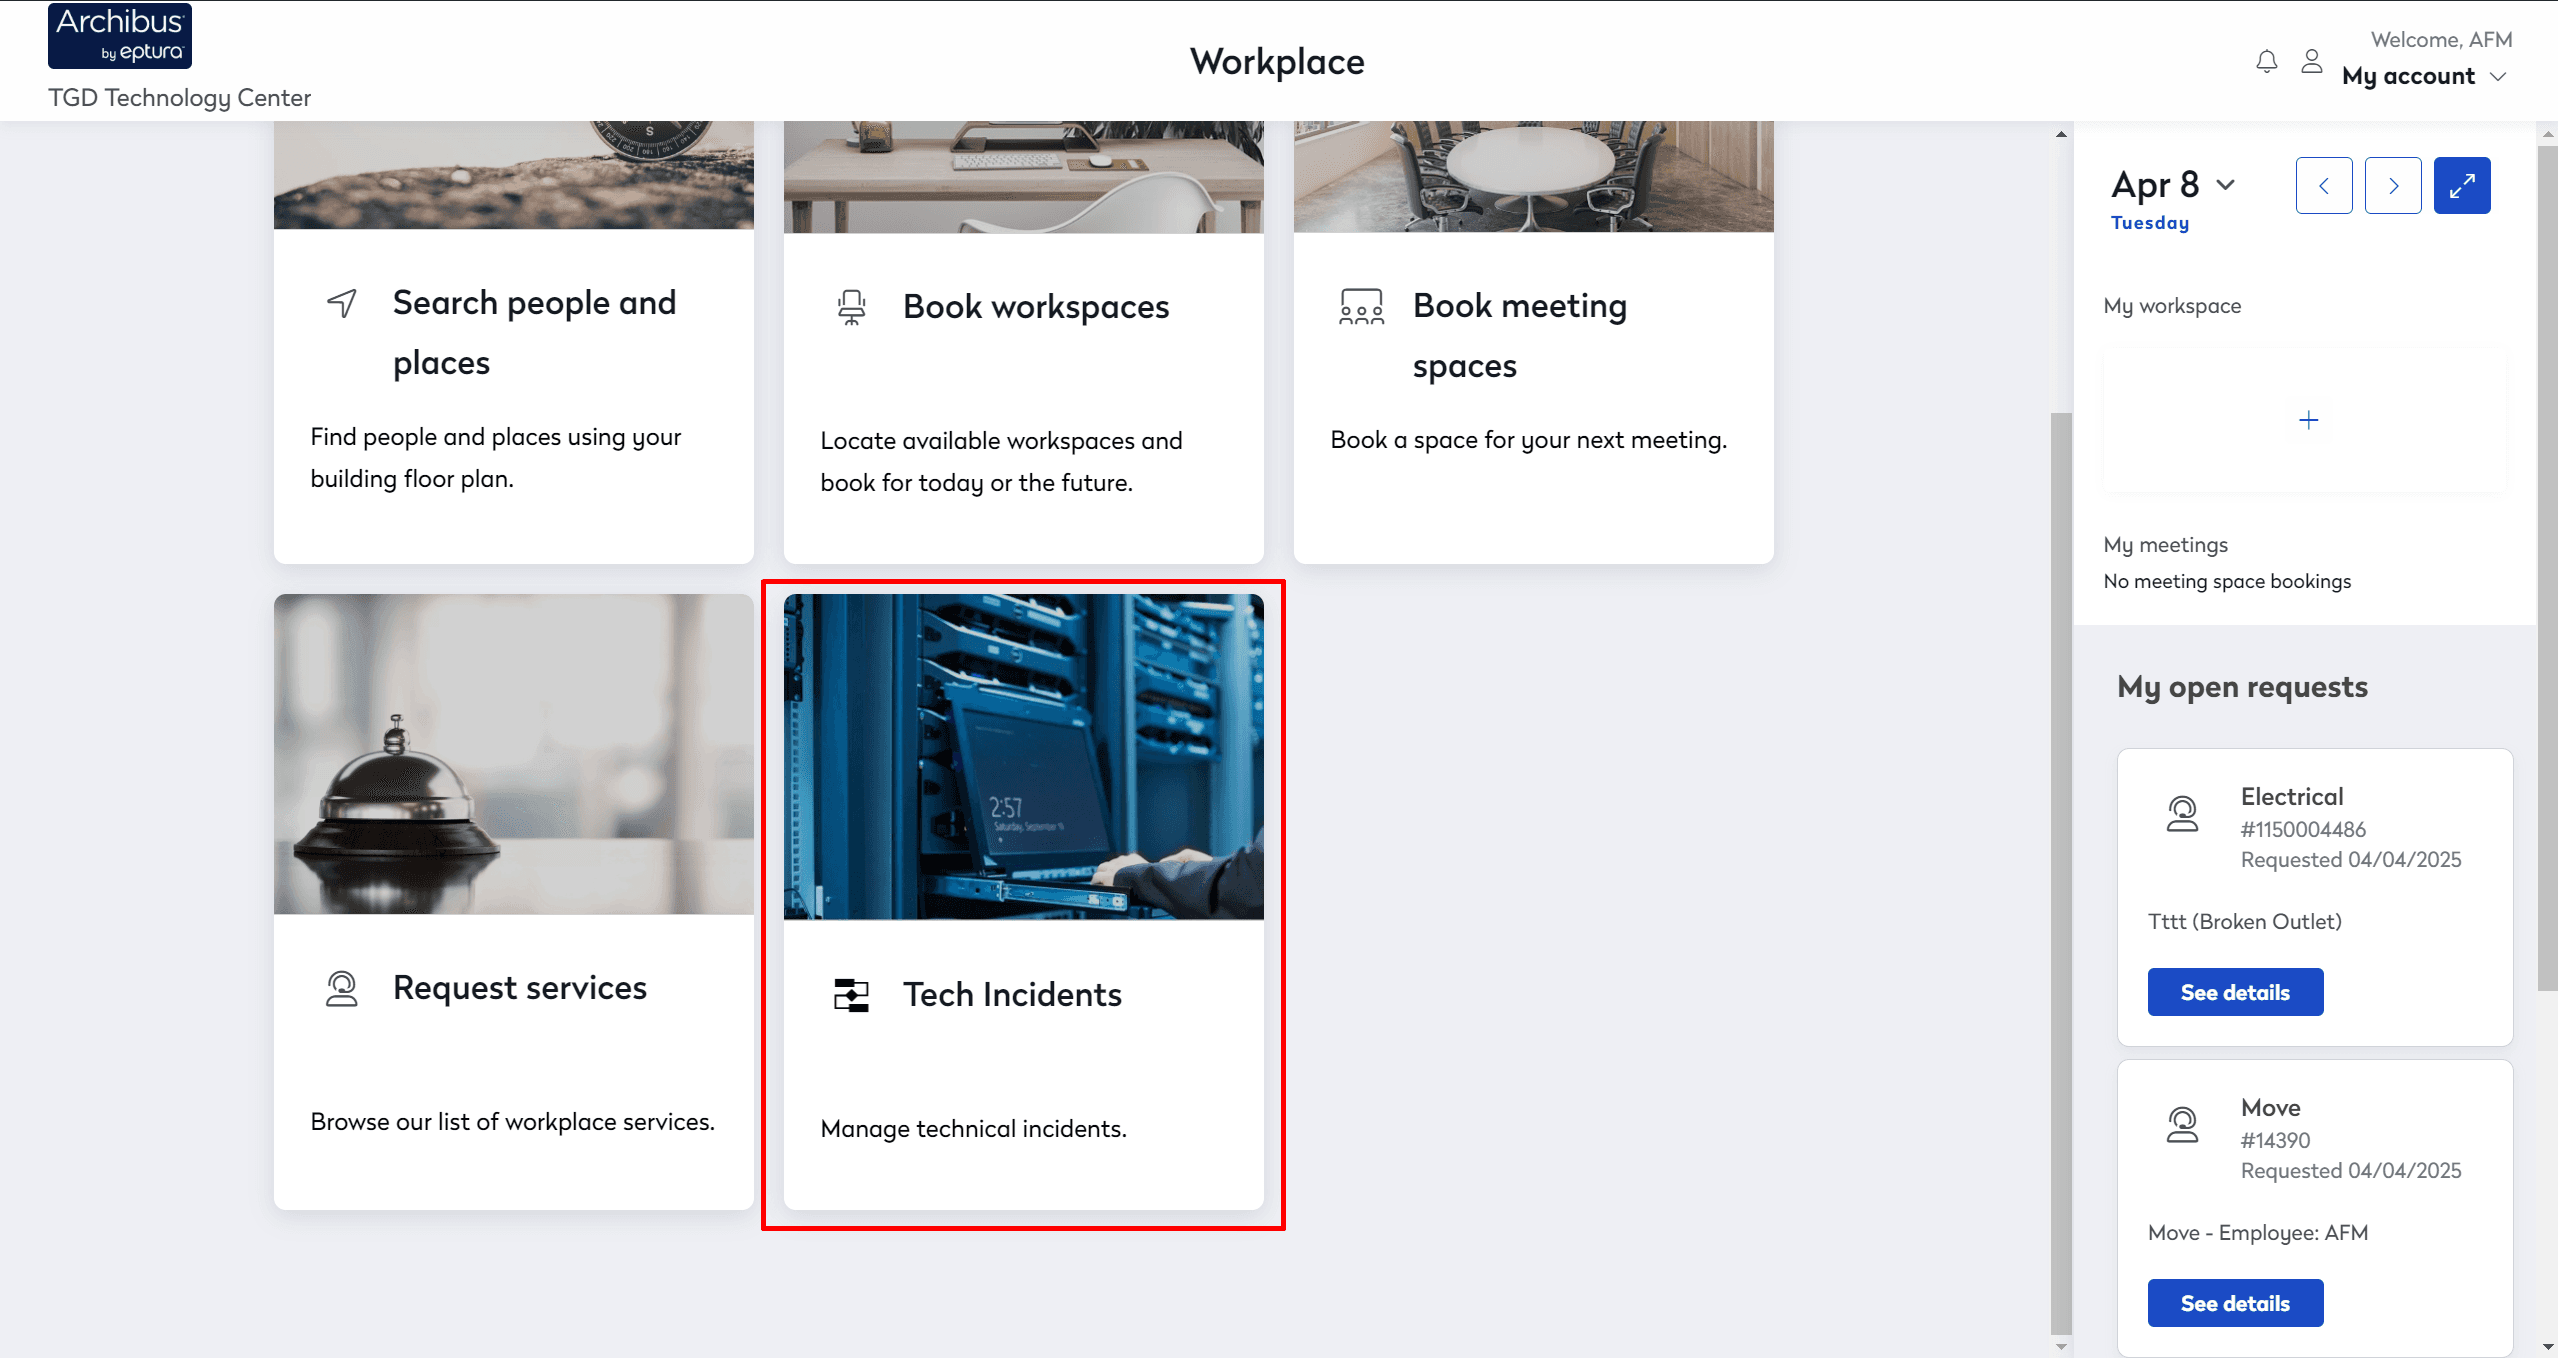The height and width of the screenshot is (1358, 2558).
Task: Click the right panel vertical scrollbar
Action: 2548,568
